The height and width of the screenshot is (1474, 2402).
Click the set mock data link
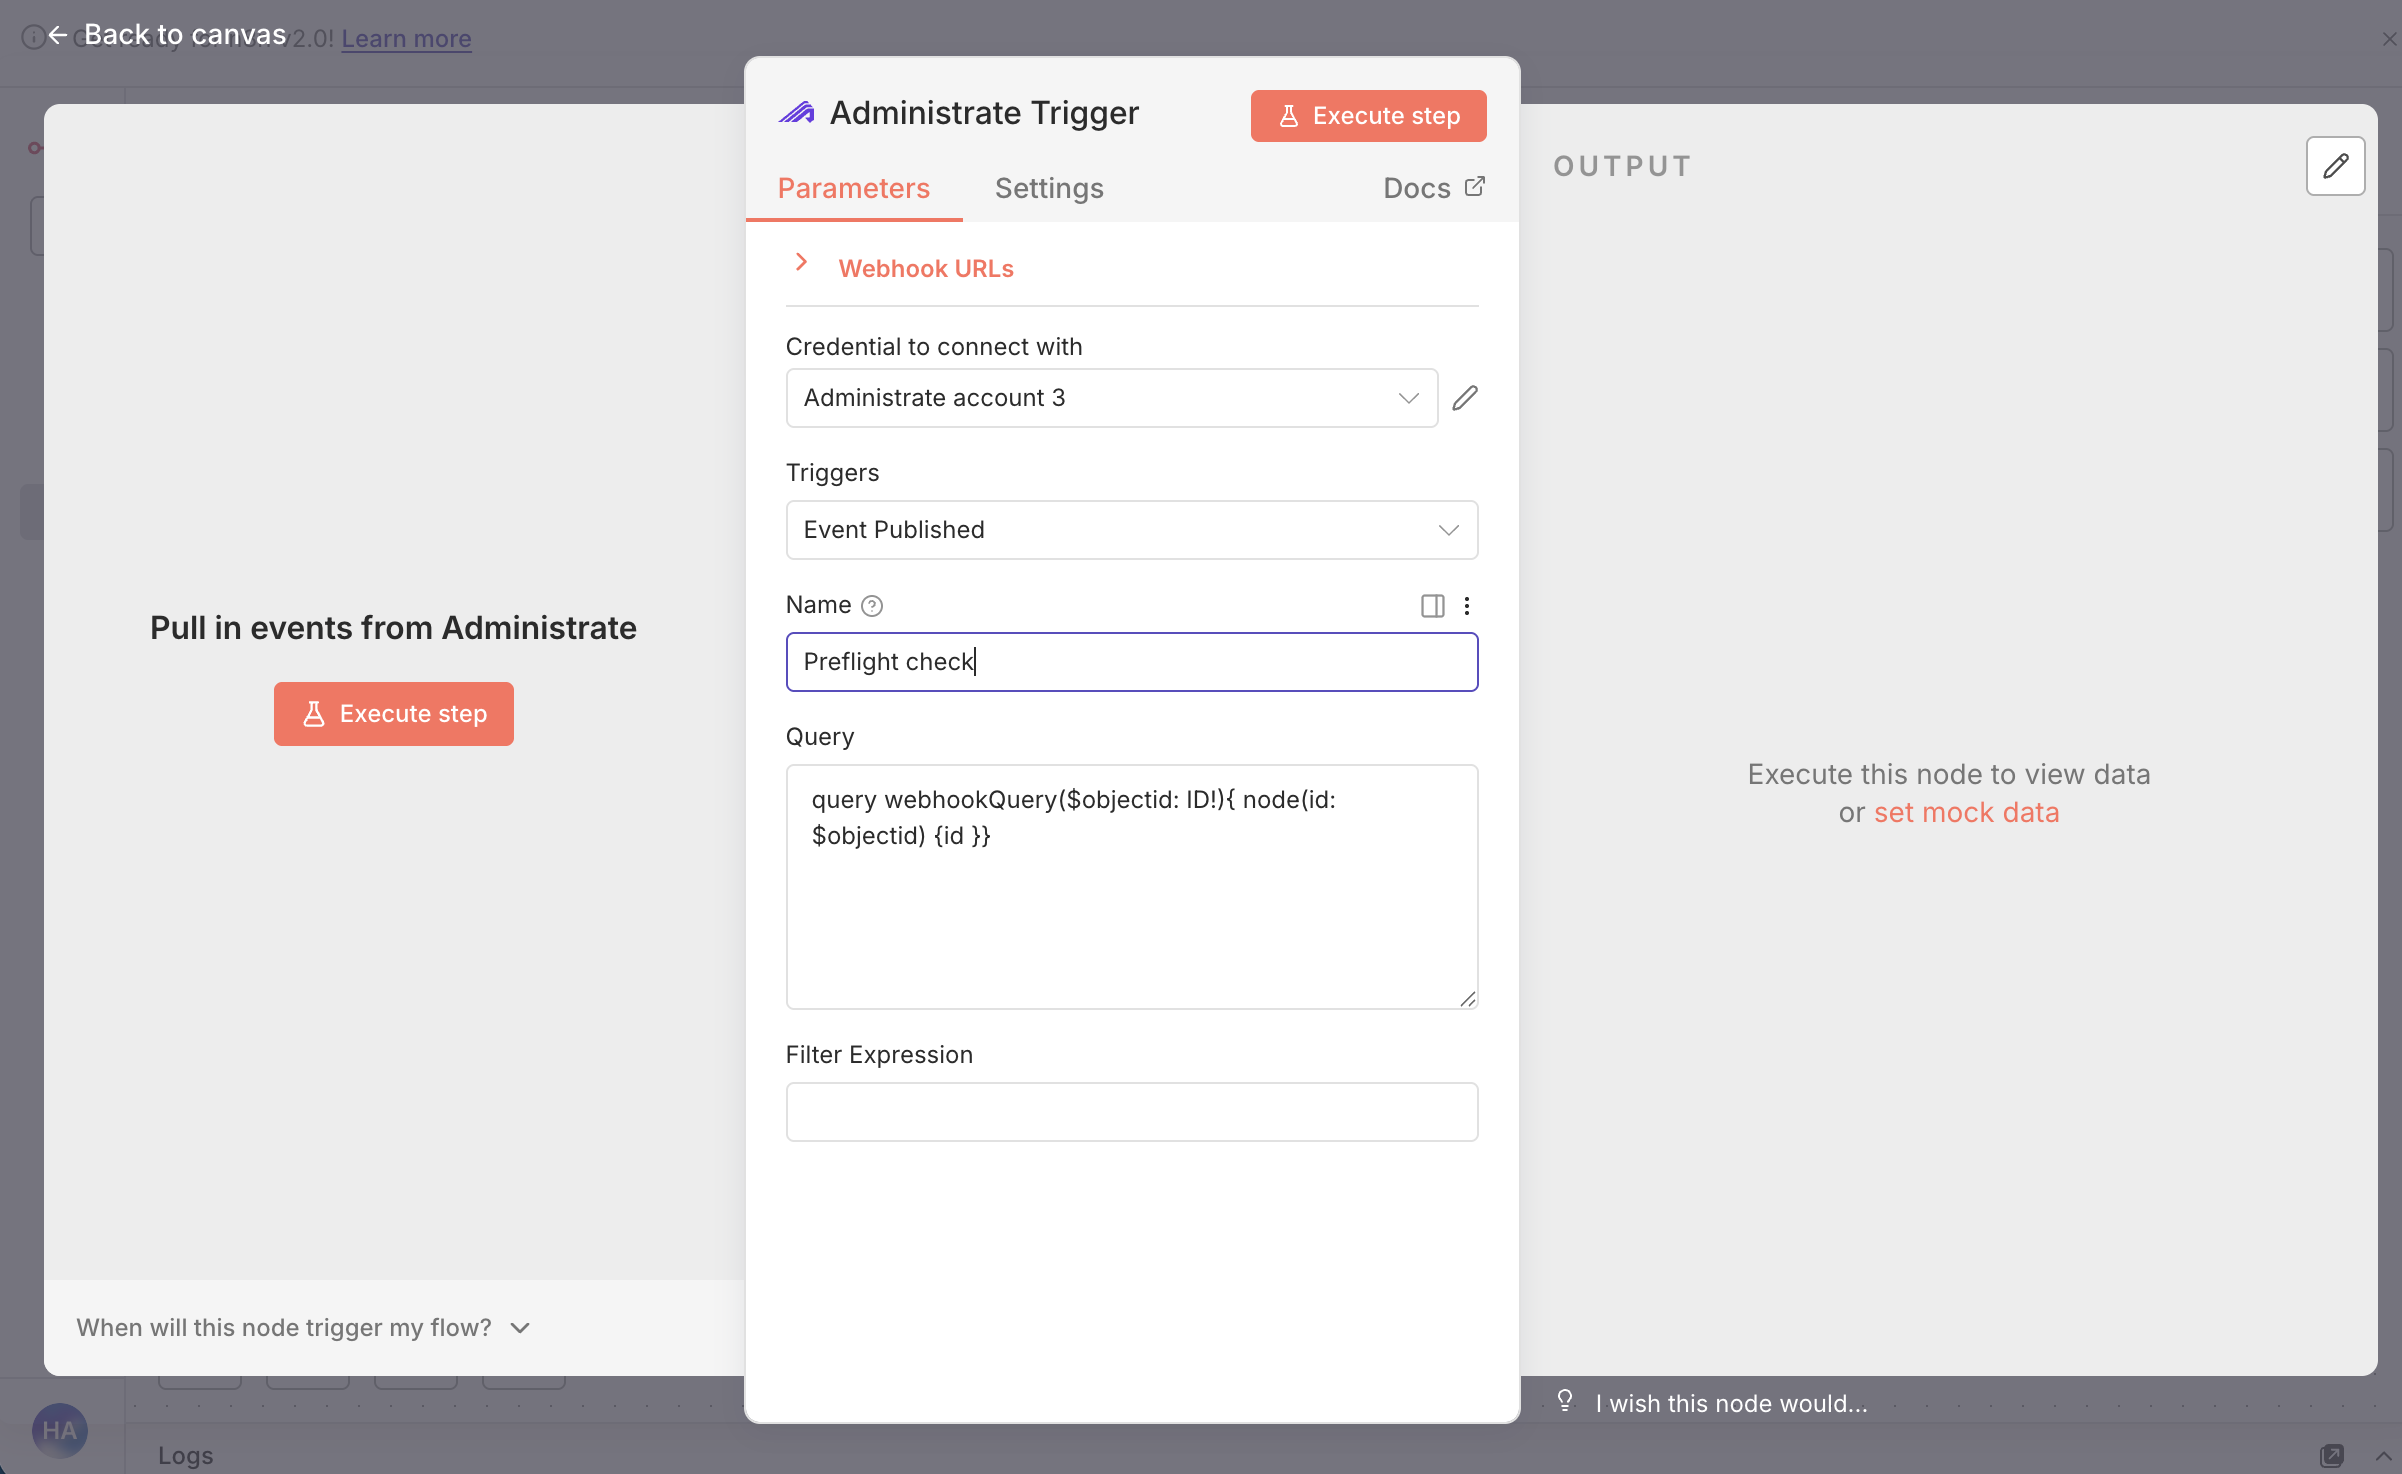pos(1966,812)
